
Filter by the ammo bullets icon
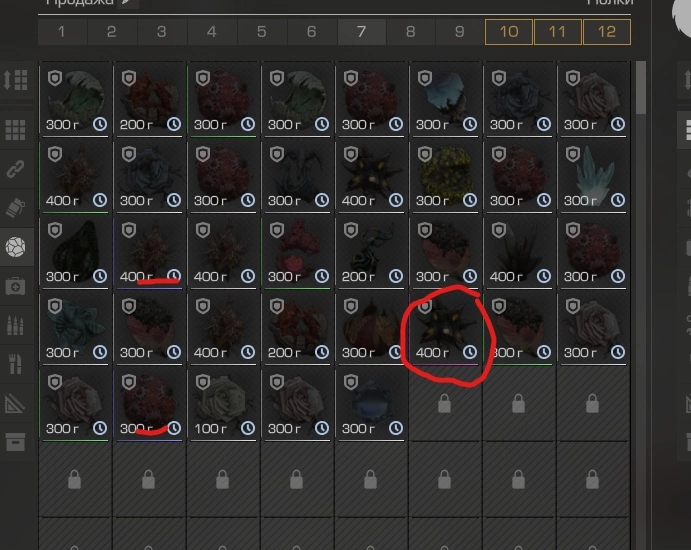[x=15, y=326]
